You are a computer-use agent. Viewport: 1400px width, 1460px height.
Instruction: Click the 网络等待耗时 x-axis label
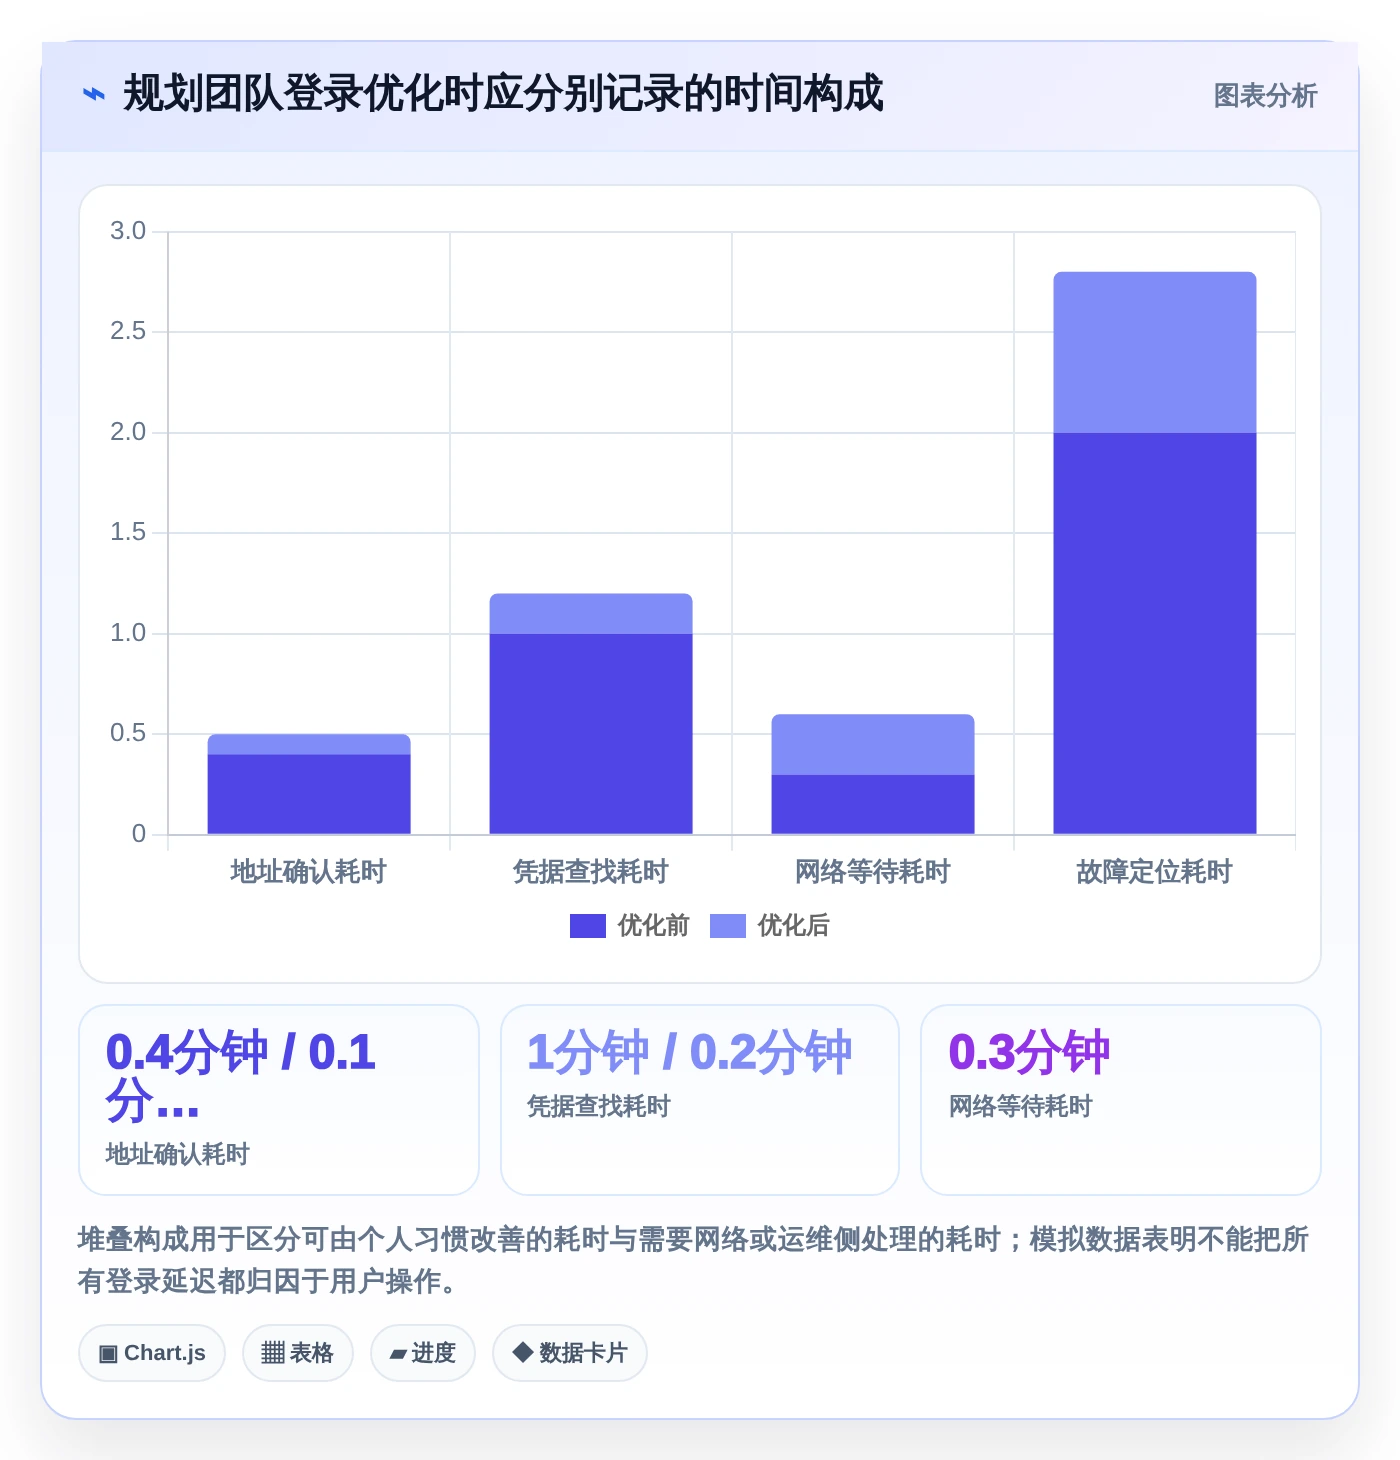[x=873, y=872]
